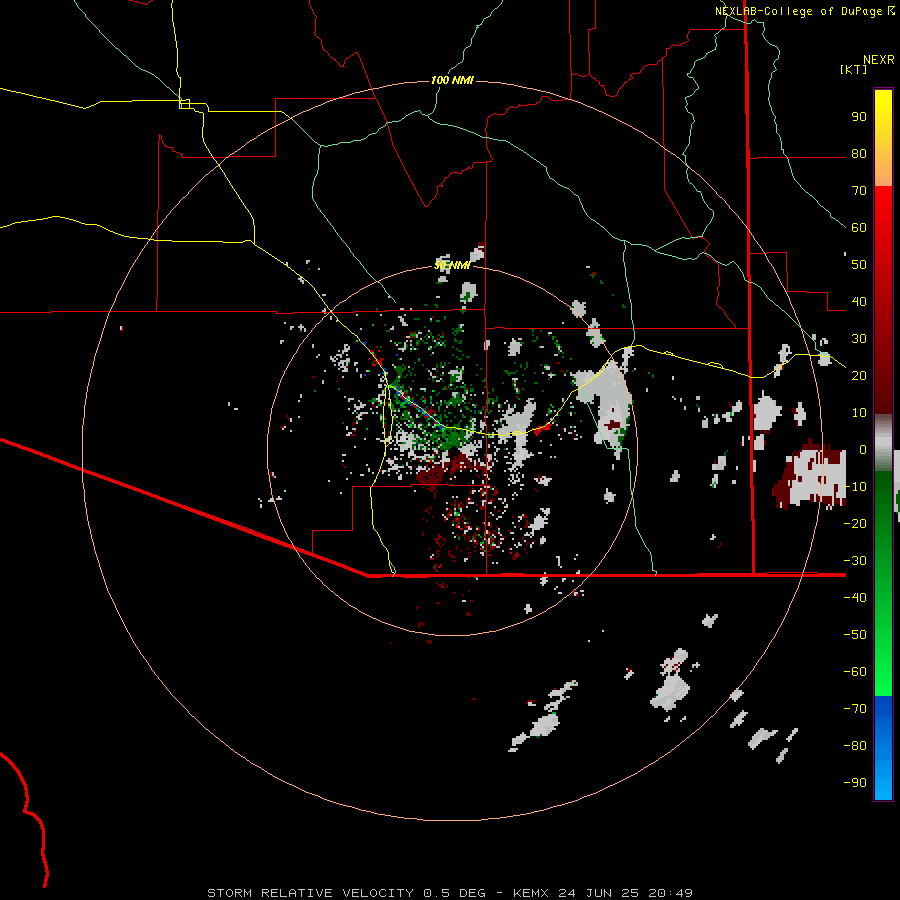Click the 80 value on the velocity legend
Screen dimensions: 900x900
point(859,154)
